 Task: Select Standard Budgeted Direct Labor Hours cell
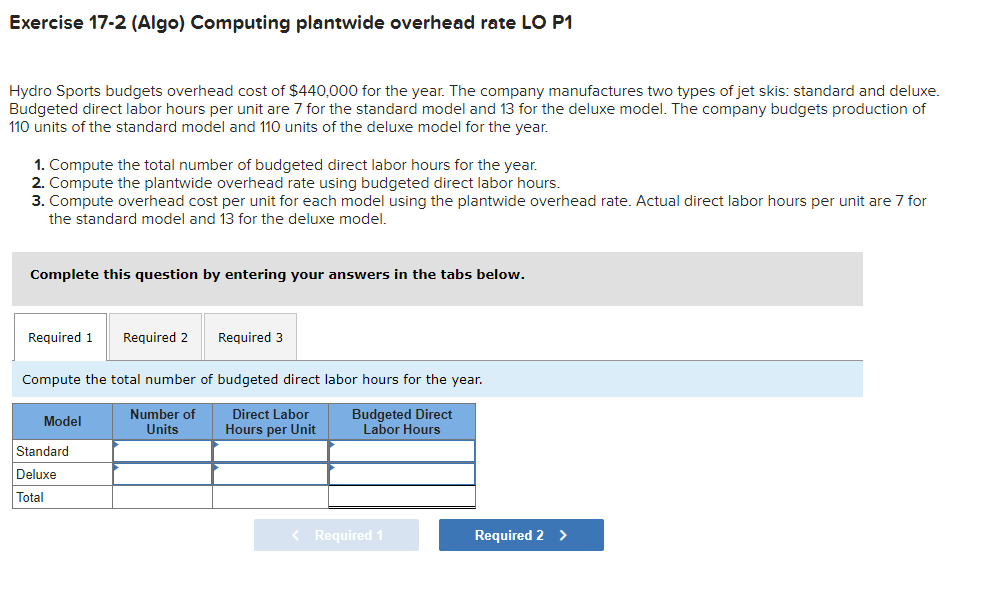click(401, 451)
